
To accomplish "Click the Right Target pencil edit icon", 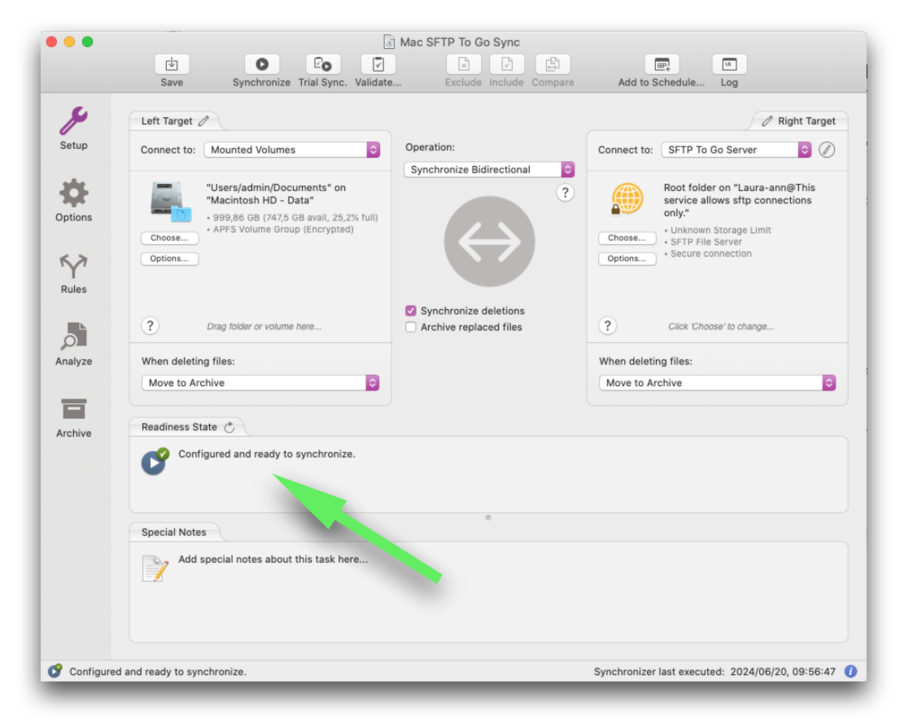I will point(767,121).
